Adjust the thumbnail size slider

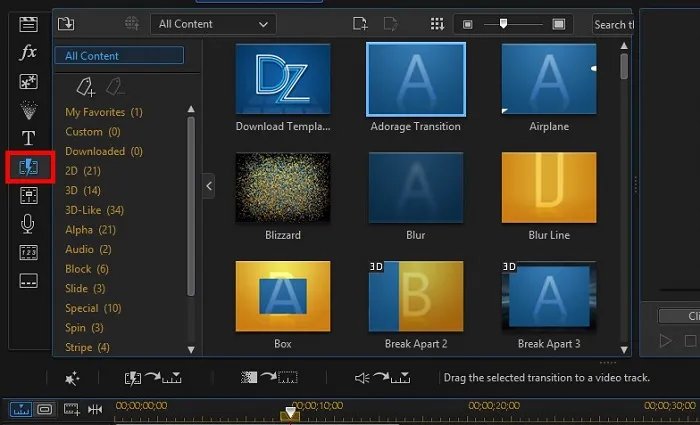click(503, 24)
